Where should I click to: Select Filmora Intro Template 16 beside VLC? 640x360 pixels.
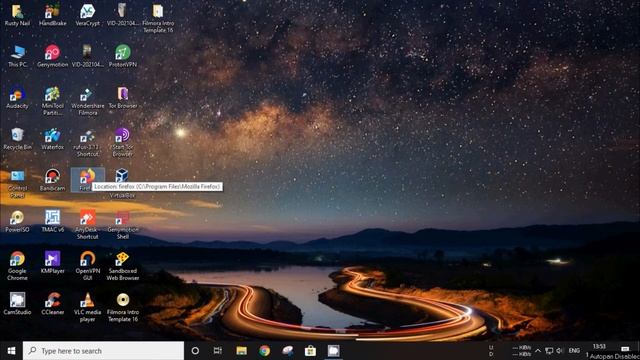(x=122, y=307)
